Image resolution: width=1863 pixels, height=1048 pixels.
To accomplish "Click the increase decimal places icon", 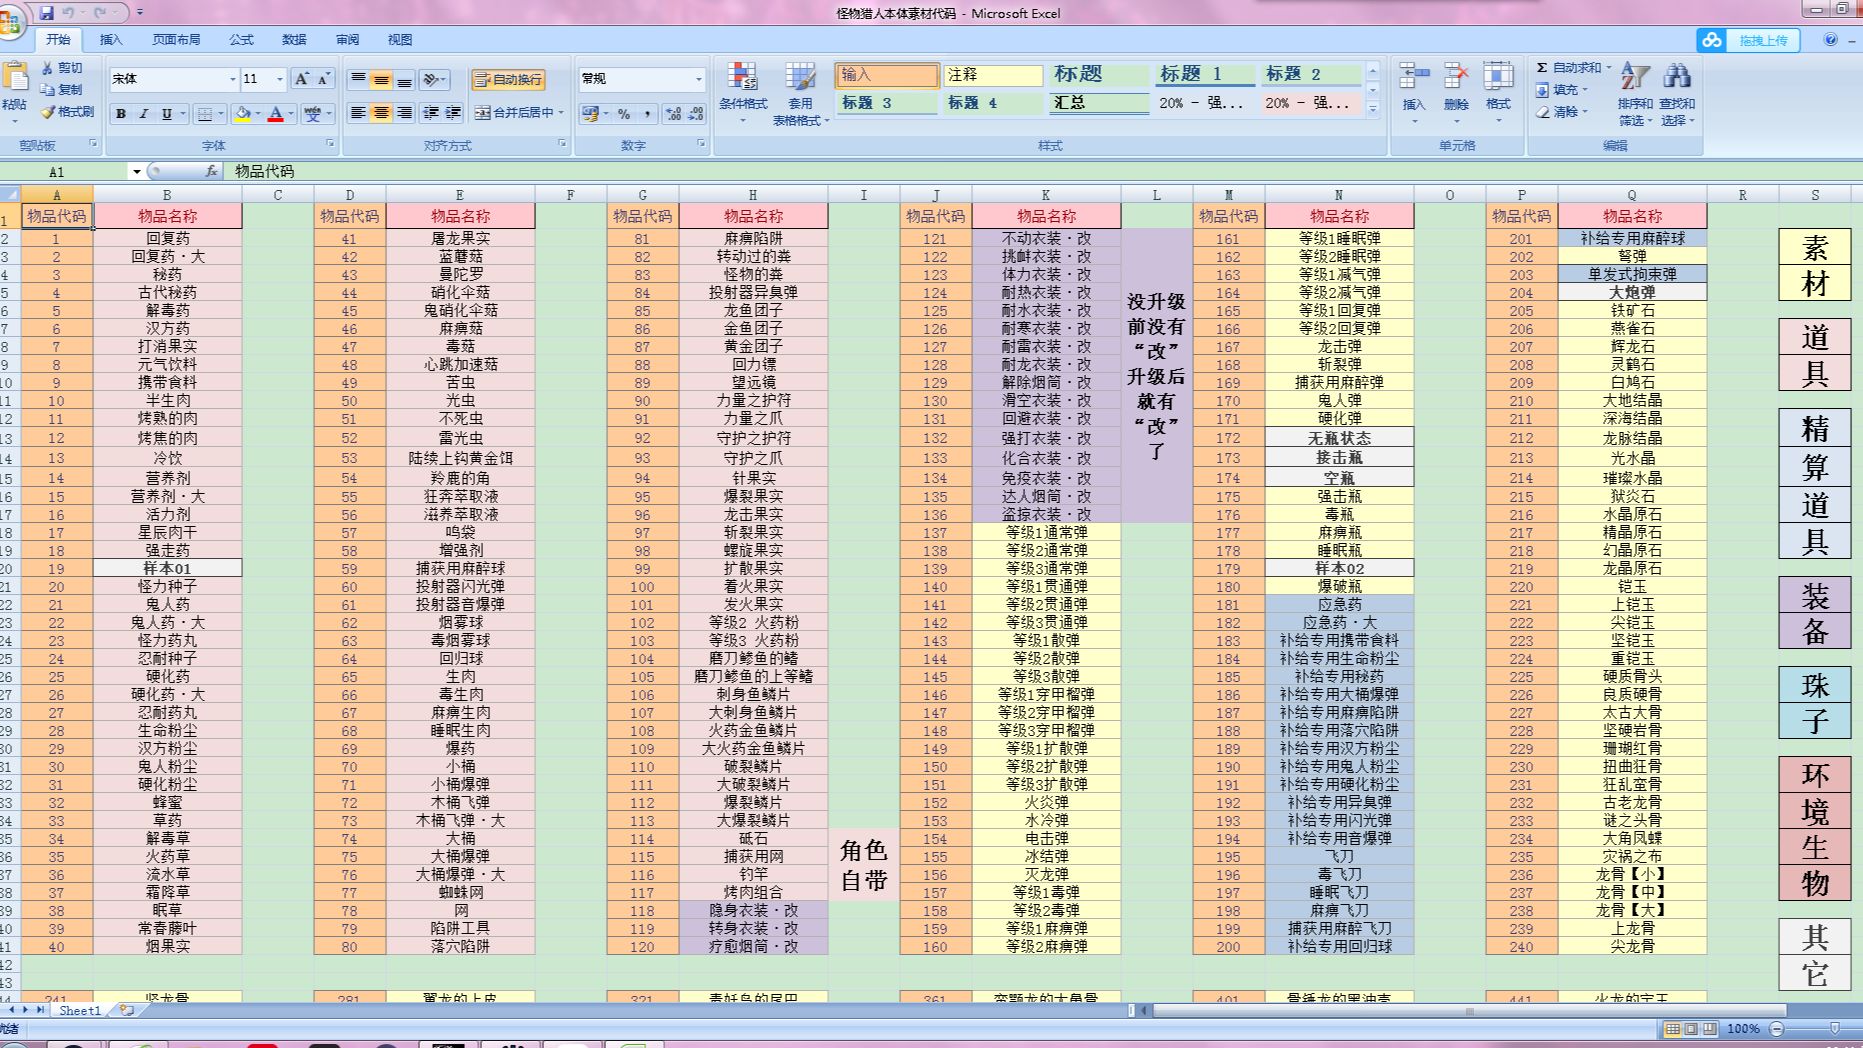I will (674, 114).
